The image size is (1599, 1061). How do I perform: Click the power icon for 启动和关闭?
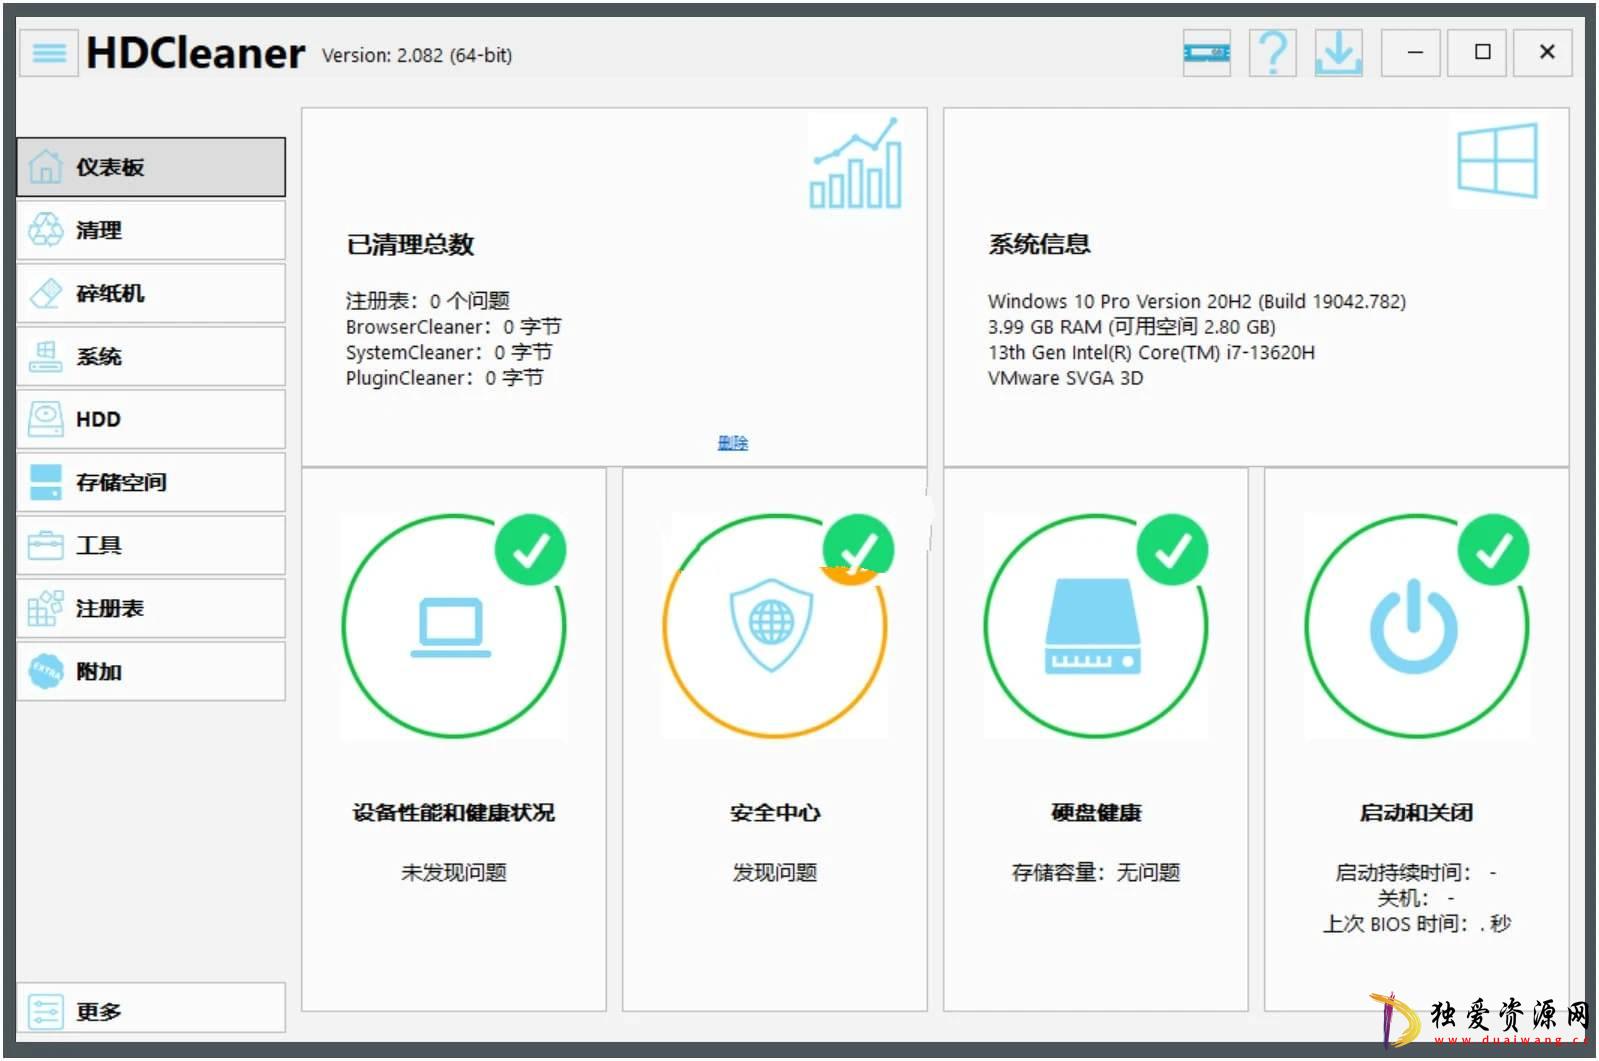(1414, 627)
